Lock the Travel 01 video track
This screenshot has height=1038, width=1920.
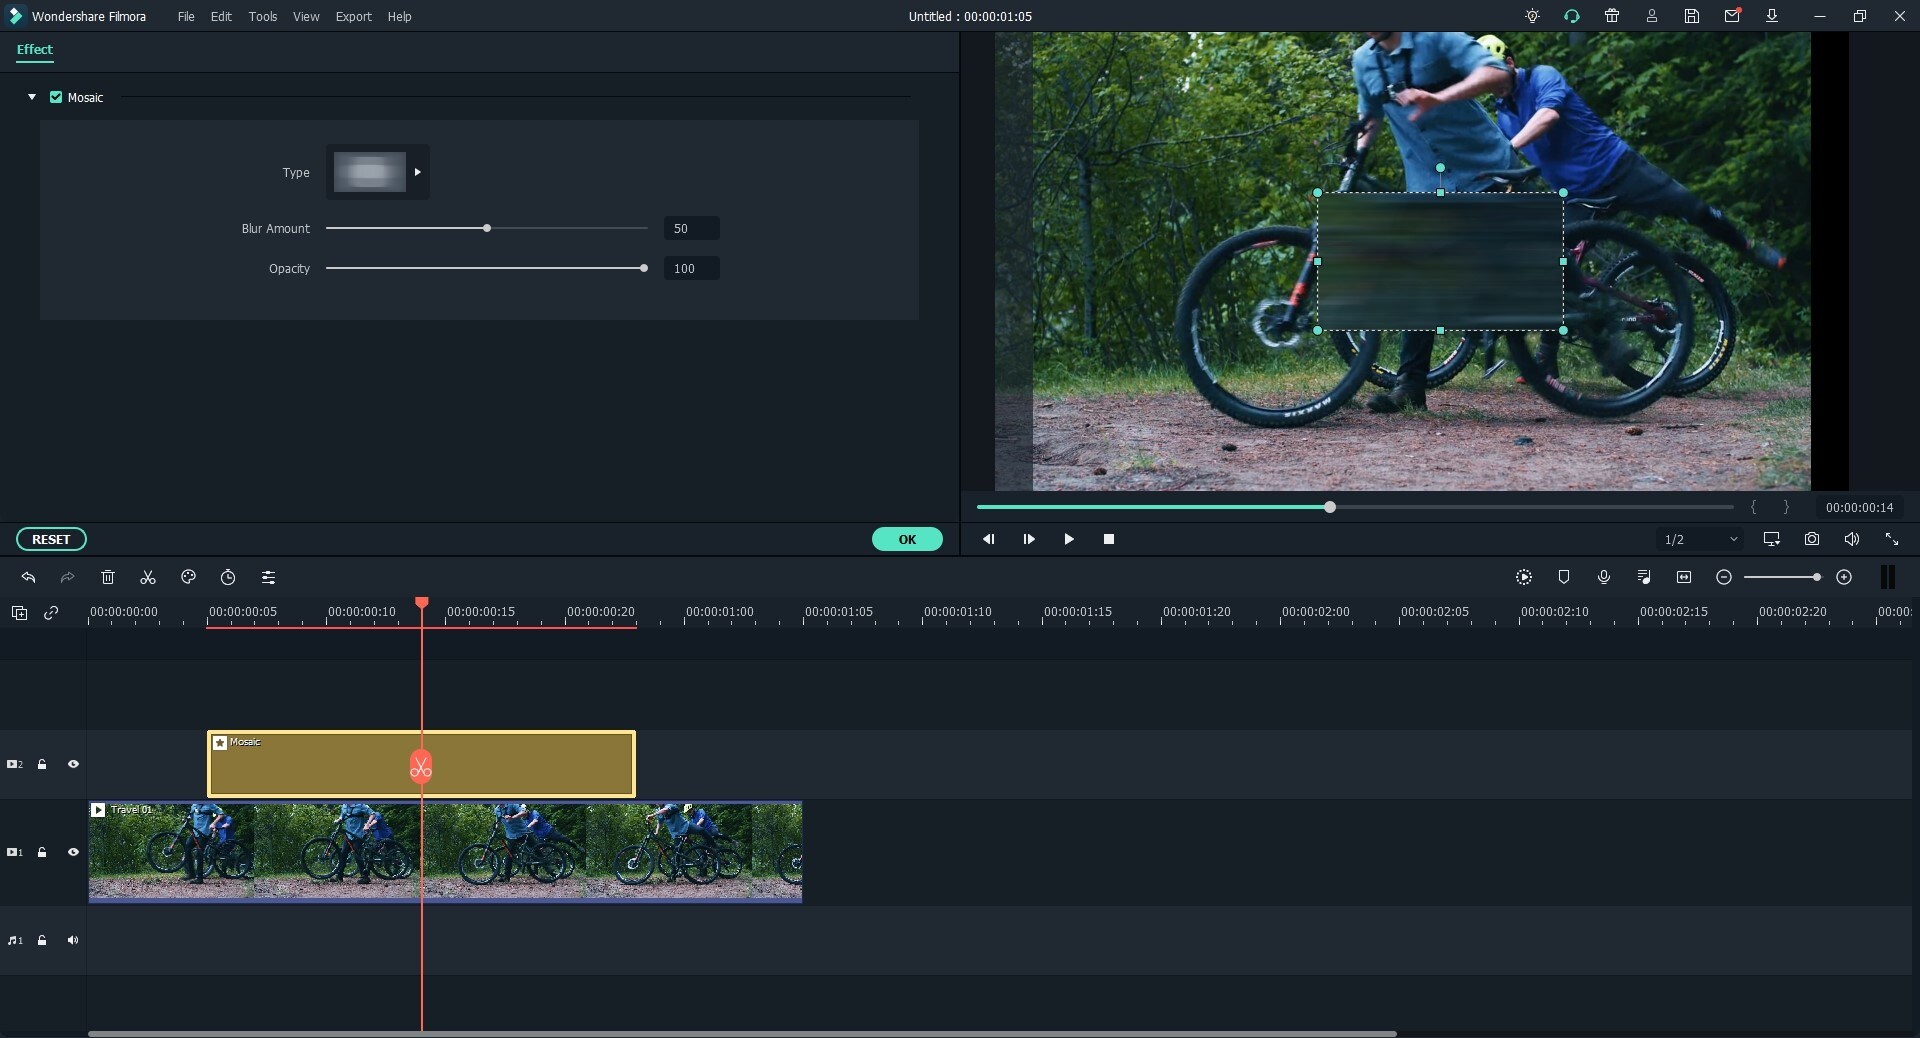[x=42, y=852]
